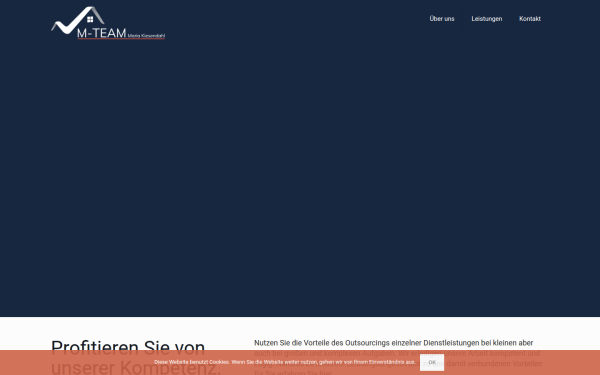Open the Über uns menu item
This screenshot has height=375, width=600.
click(442, 19)
